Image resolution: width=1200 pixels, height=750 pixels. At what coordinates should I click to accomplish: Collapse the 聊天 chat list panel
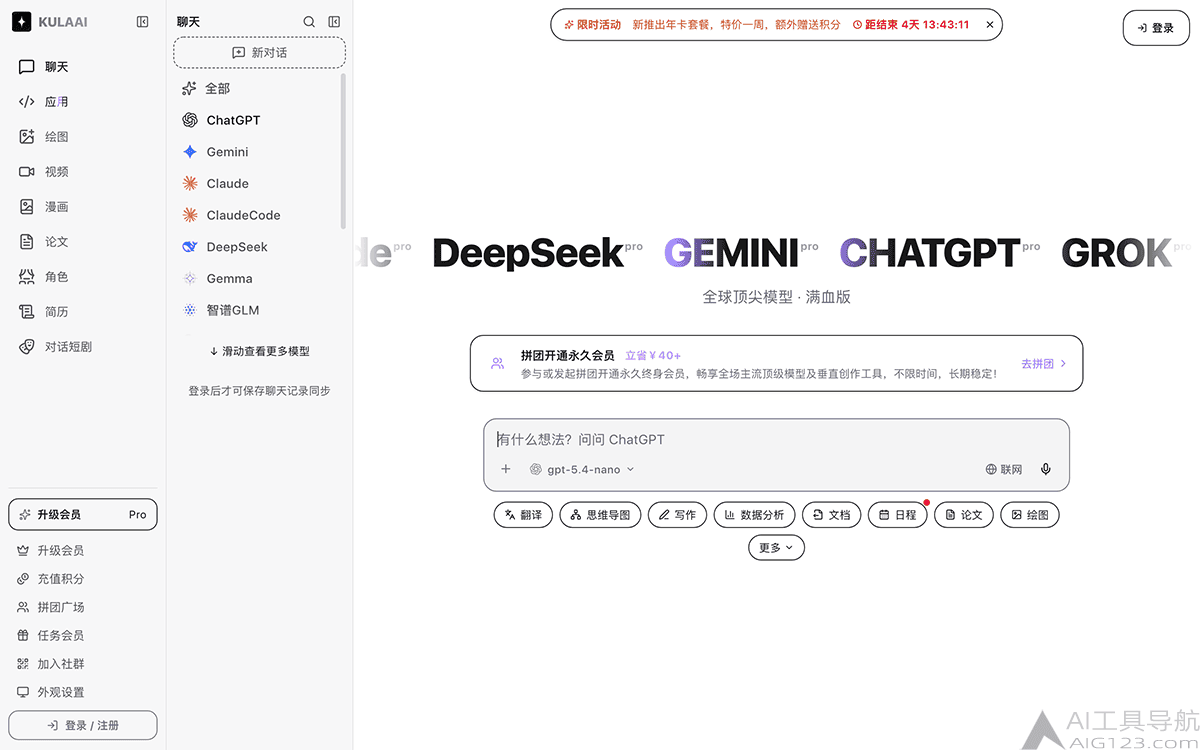[x=334, y=22]
